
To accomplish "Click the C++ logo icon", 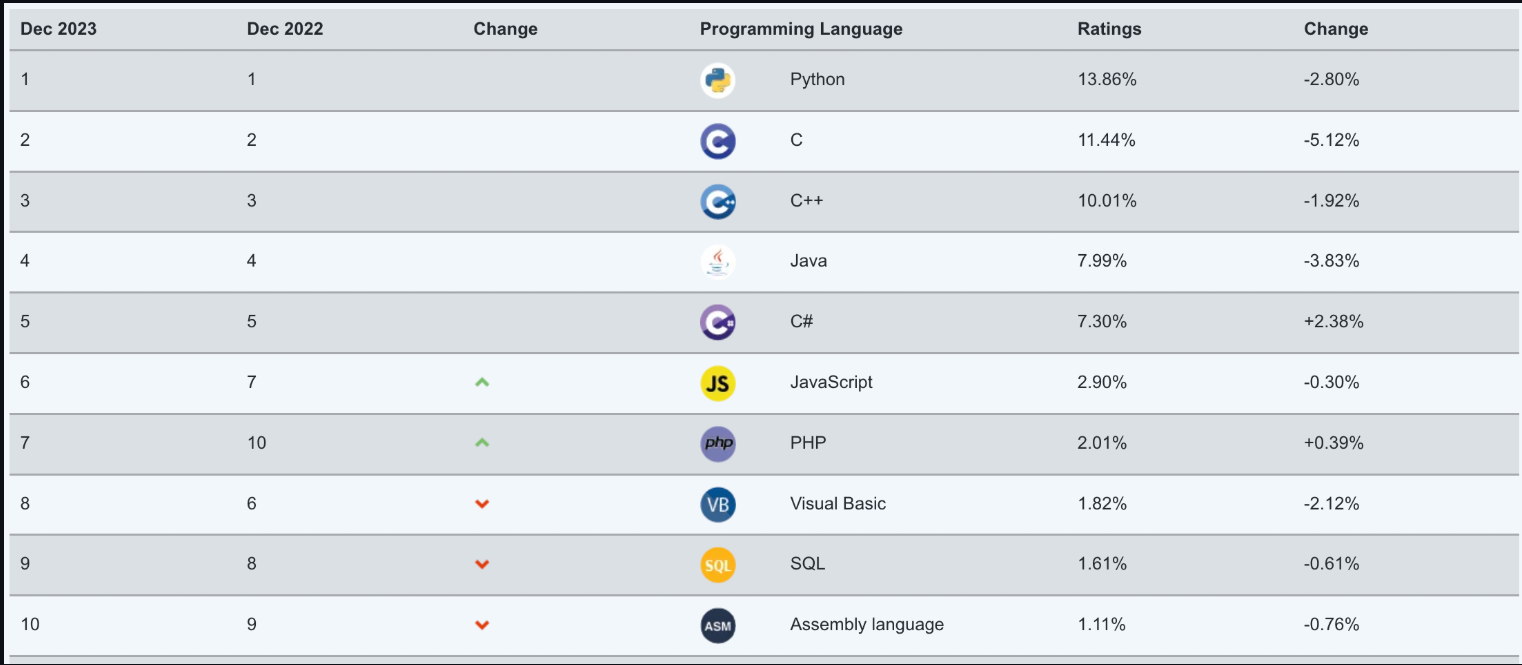I will pos(717,202).
